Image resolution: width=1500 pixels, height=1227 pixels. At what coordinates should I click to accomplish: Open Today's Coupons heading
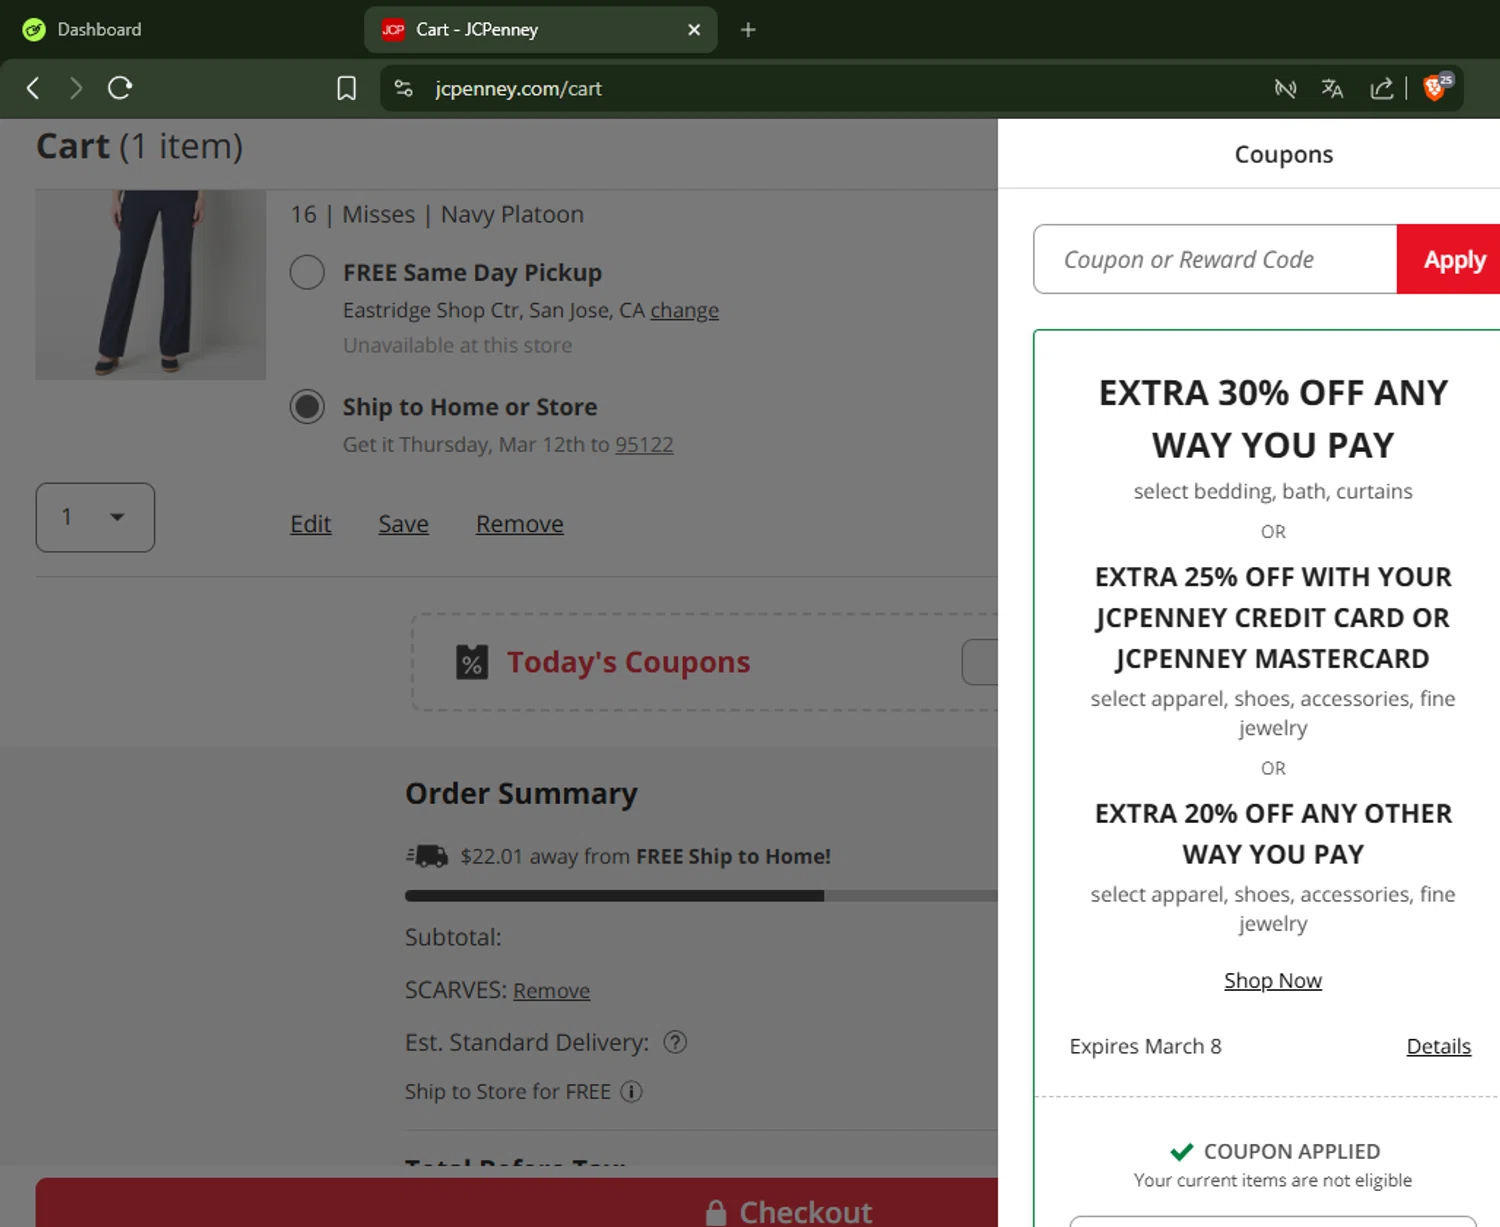pyautogui.click(x=628, y=662)
